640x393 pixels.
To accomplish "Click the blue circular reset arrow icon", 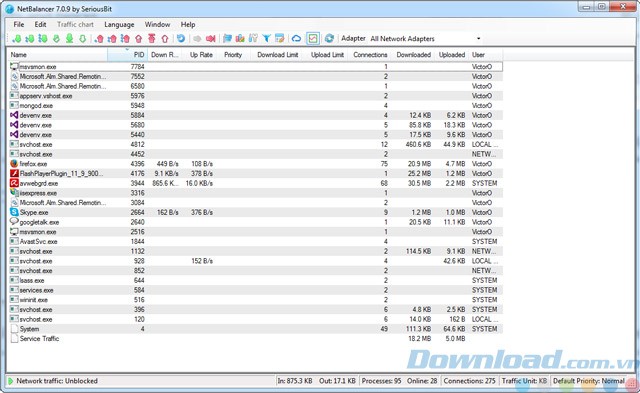I will 181,39.
